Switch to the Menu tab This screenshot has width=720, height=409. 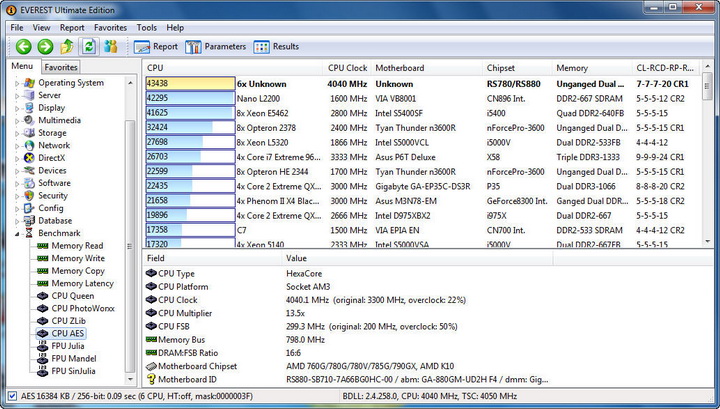(x=22, y=66)
